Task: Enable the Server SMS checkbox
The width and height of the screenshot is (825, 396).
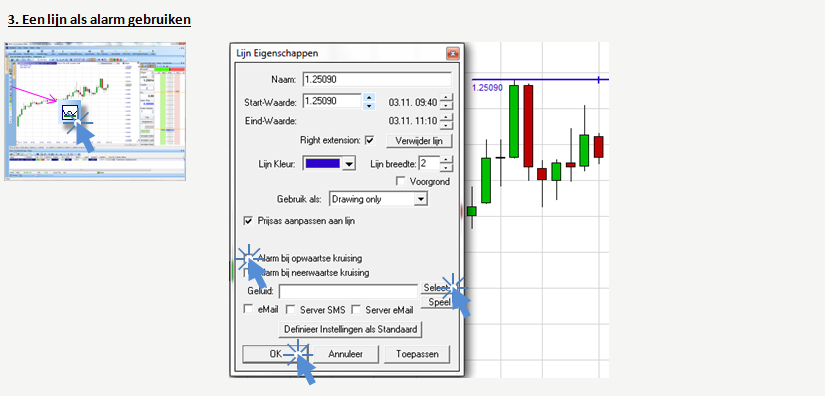Action: coord(290,309)
